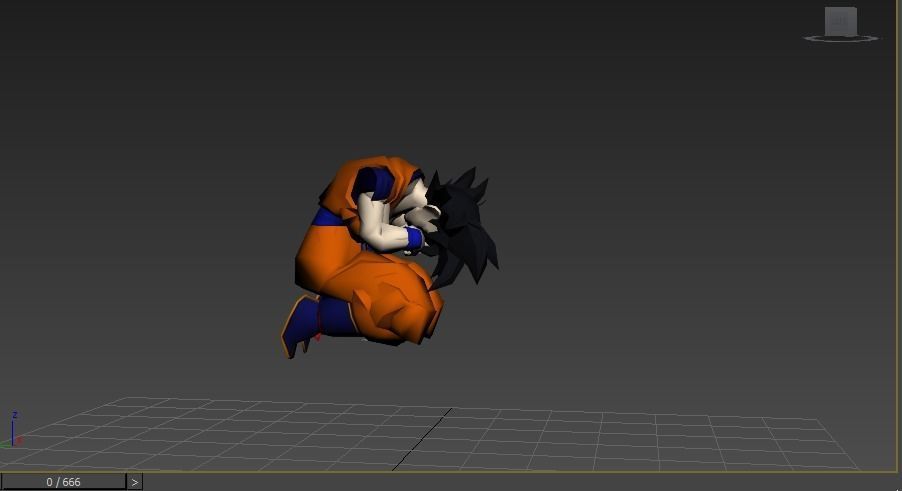Click the ViewCube in the viewport corner

840,21
